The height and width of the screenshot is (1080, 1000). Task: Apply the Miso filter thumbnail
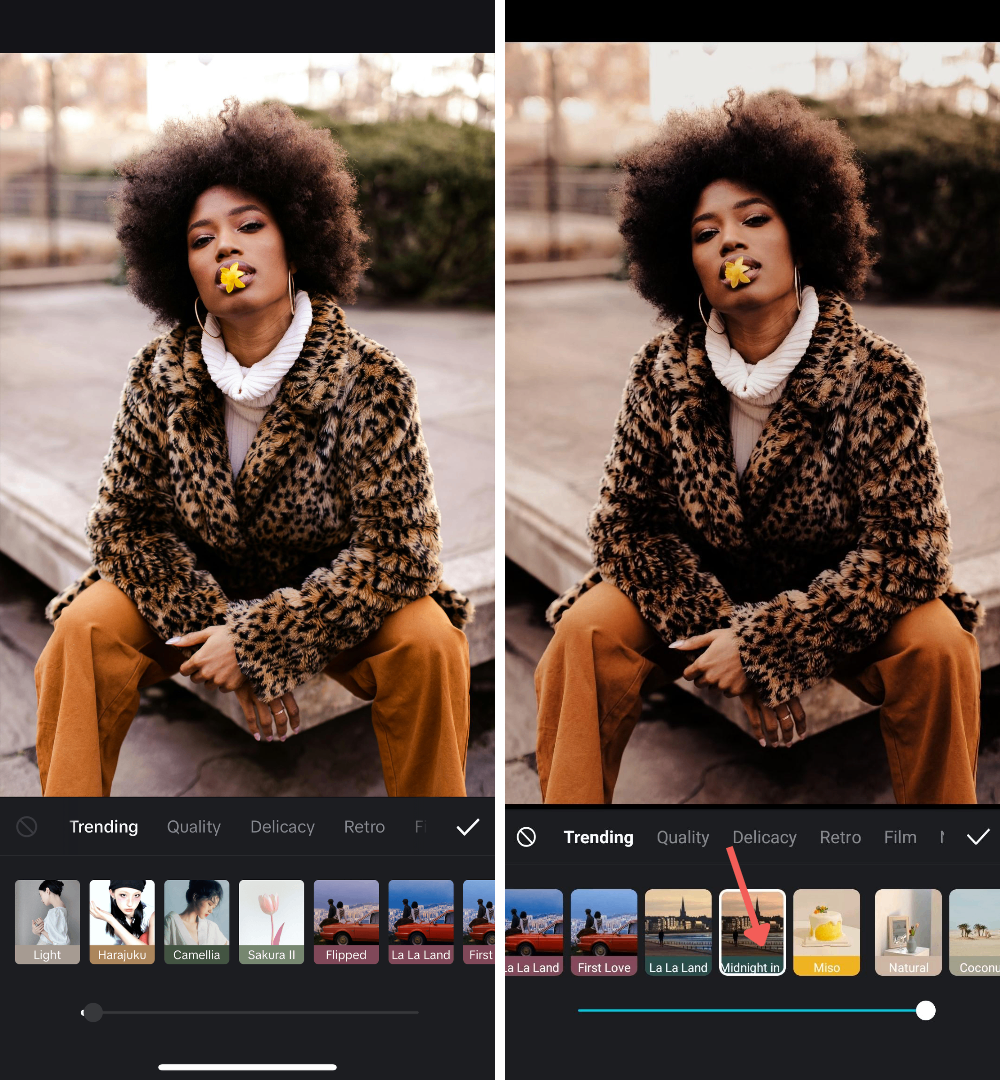pyautogui.click(x=826, y=932)
